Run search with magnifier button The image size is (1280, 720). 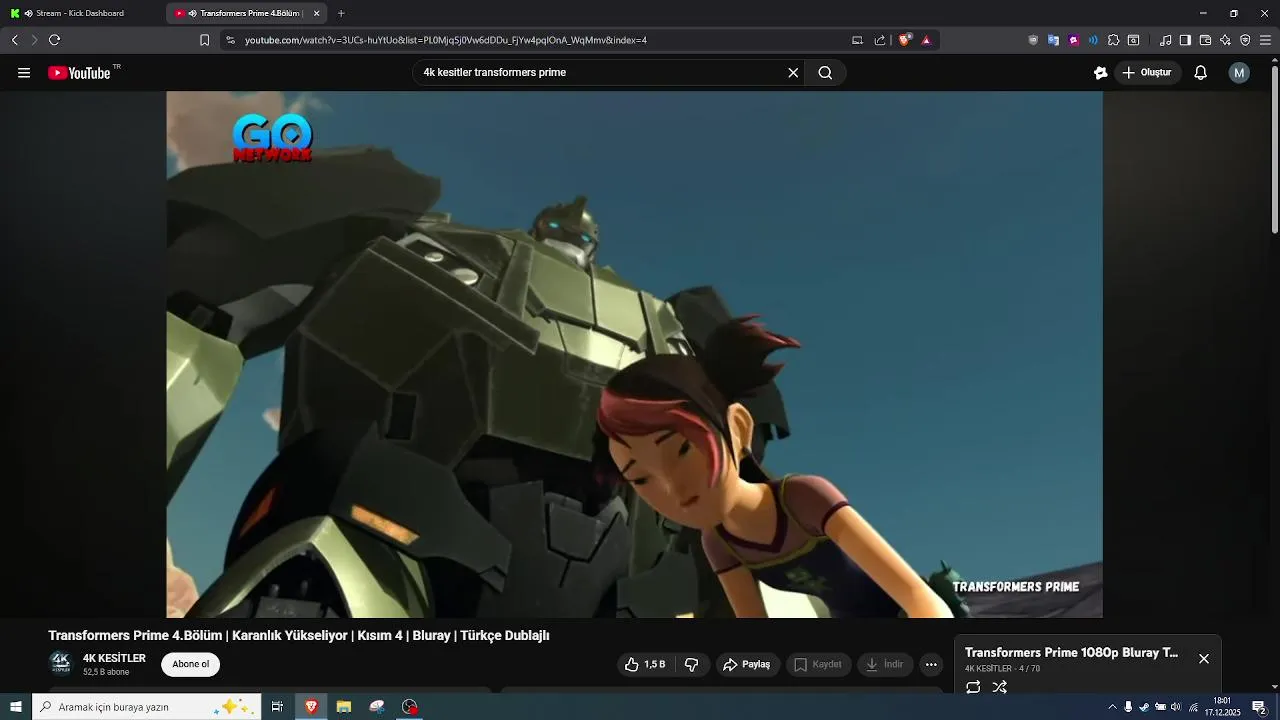coord(825,73)
